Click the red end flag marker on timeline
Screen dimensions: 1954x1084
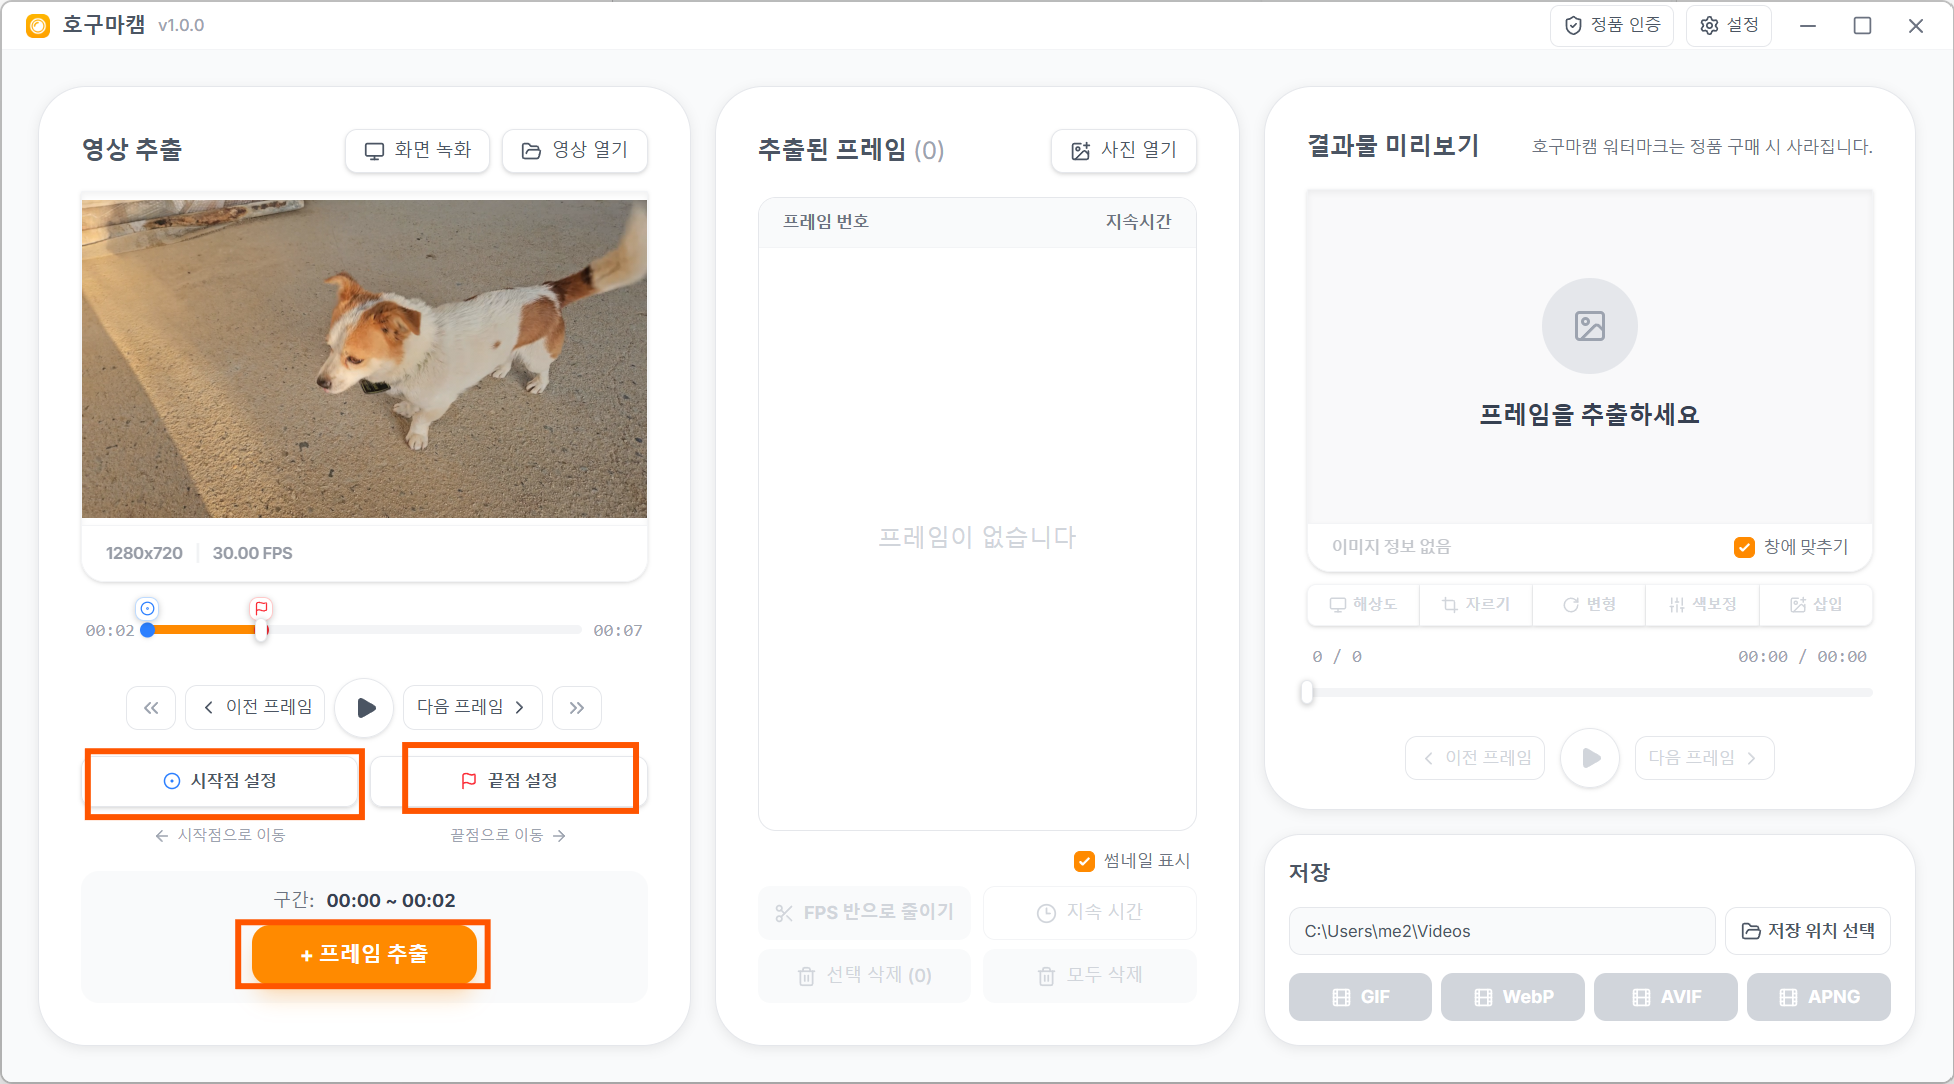point(261,609)
